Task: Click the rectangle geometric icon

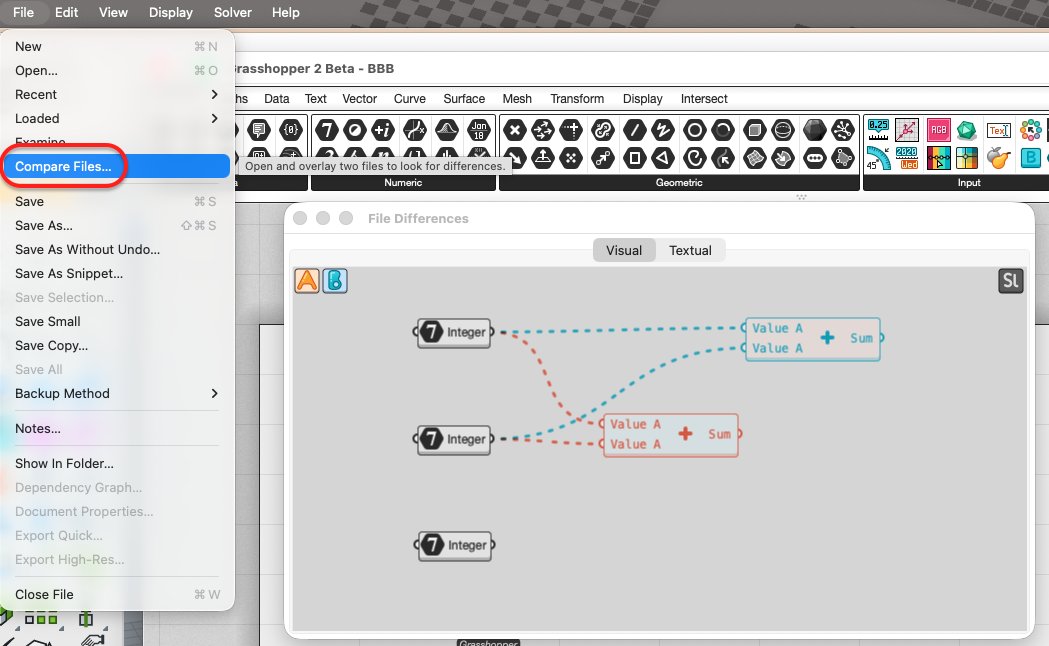Action: coord(634,158)
